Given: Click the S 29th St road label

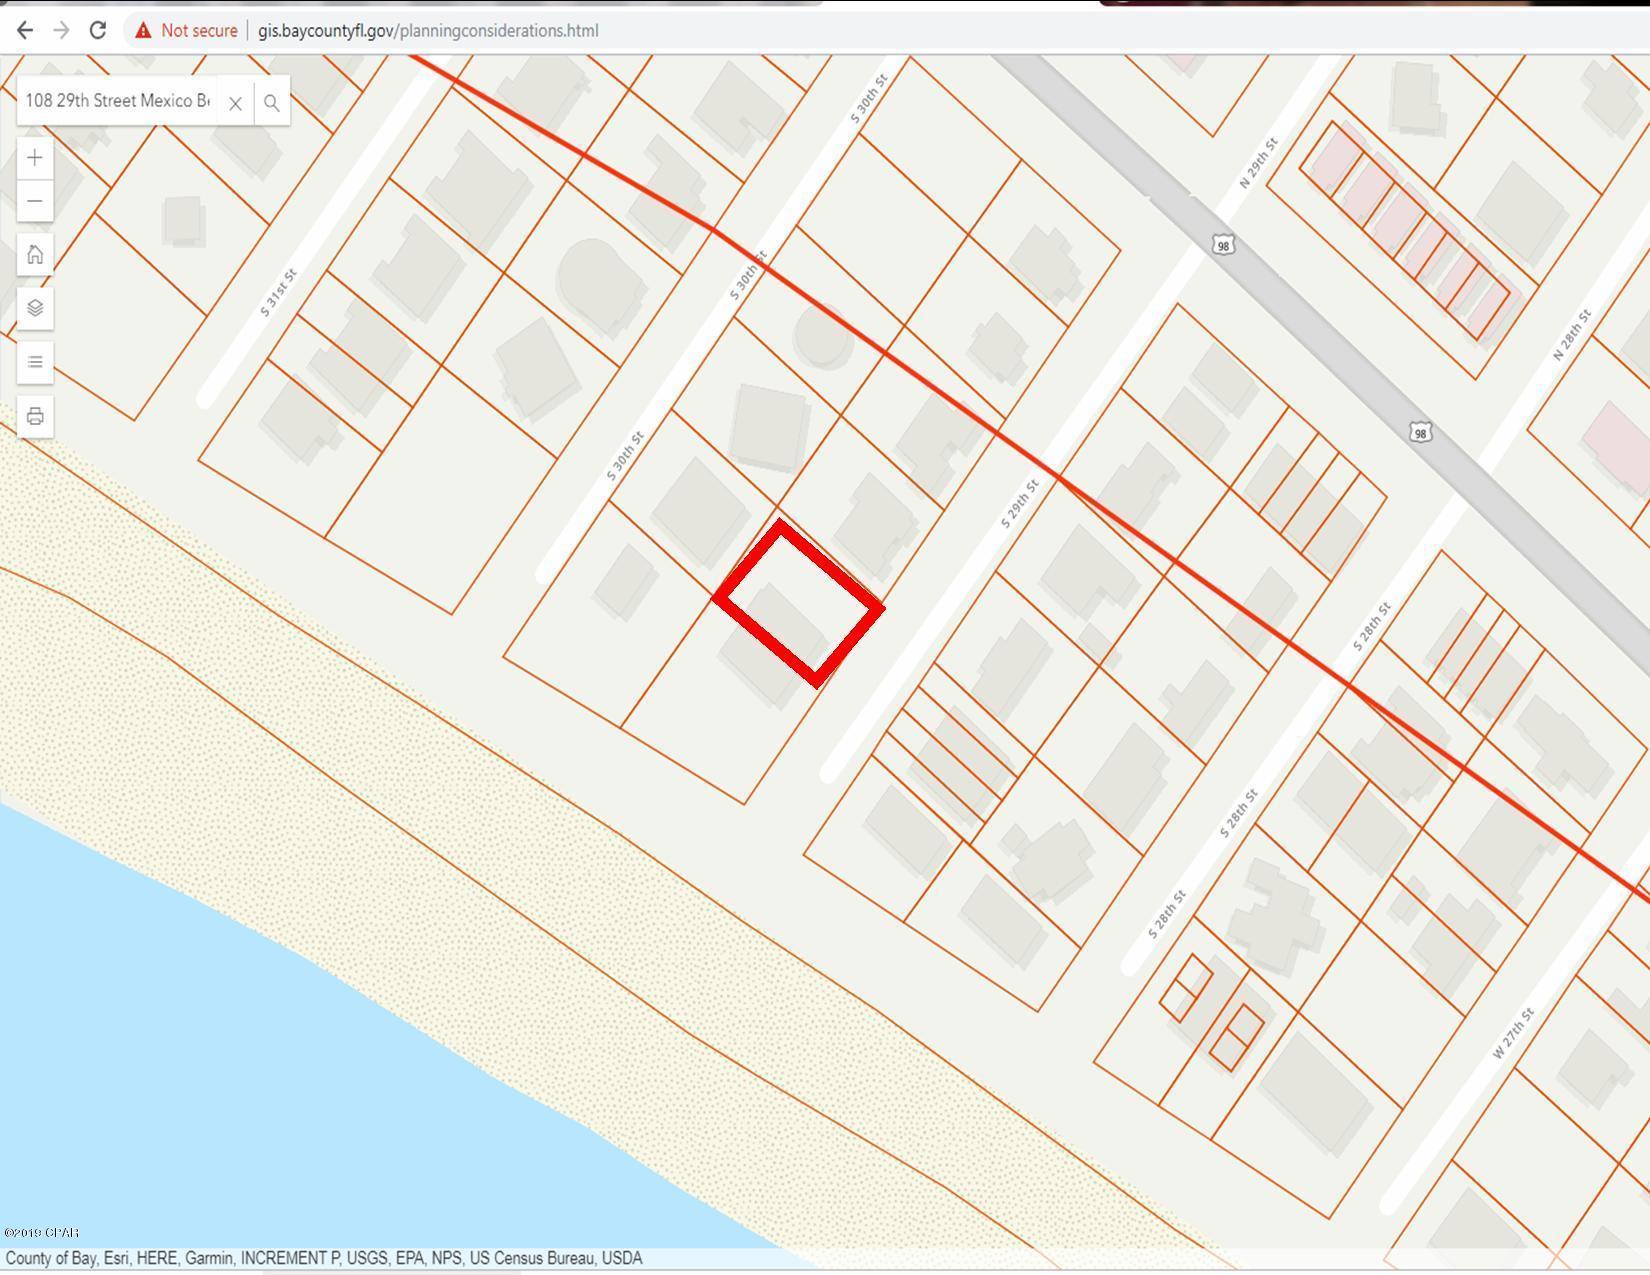Looking at the screenshot, I should (1020, 504).
